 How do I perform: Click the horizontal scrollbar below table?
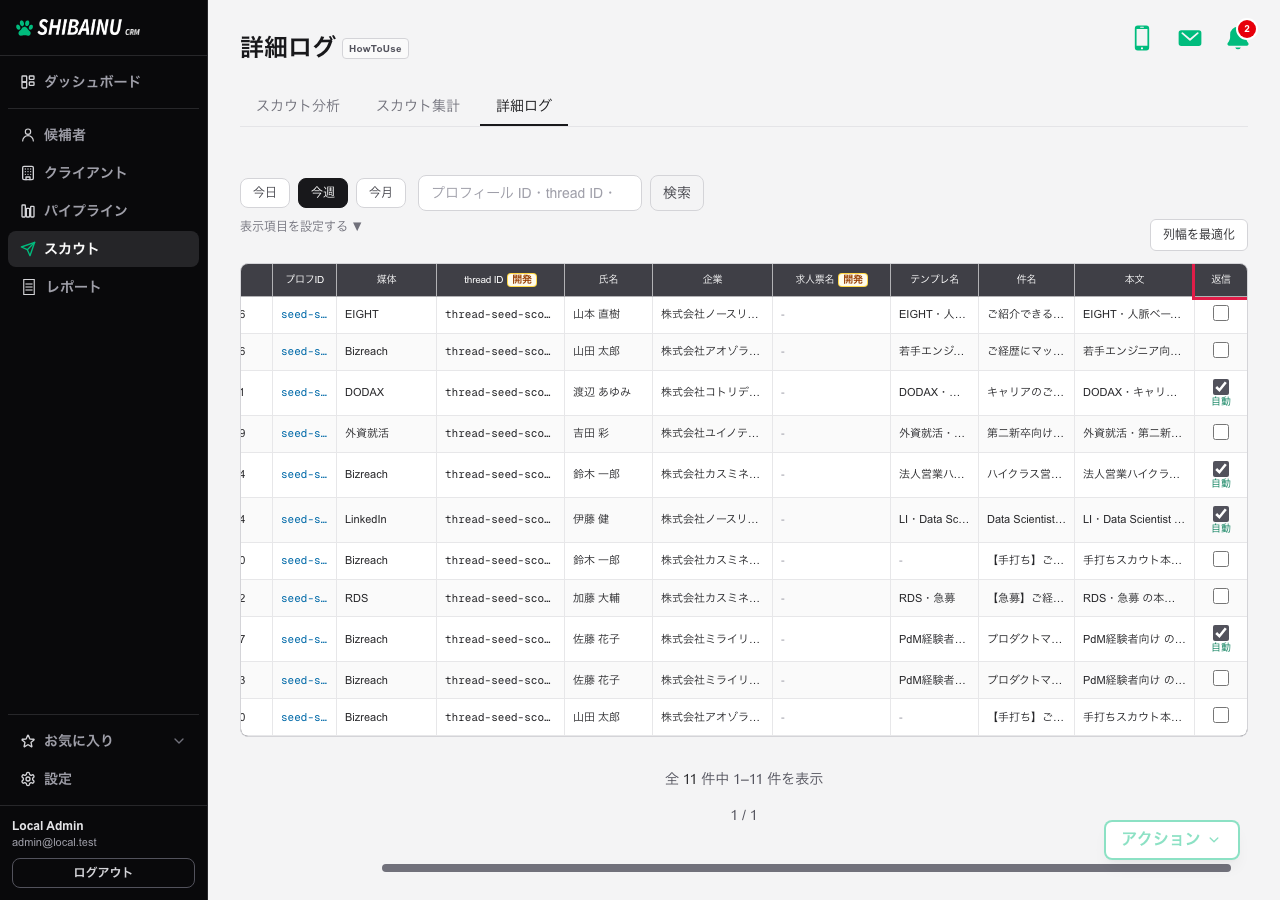(x=806, y=868)
